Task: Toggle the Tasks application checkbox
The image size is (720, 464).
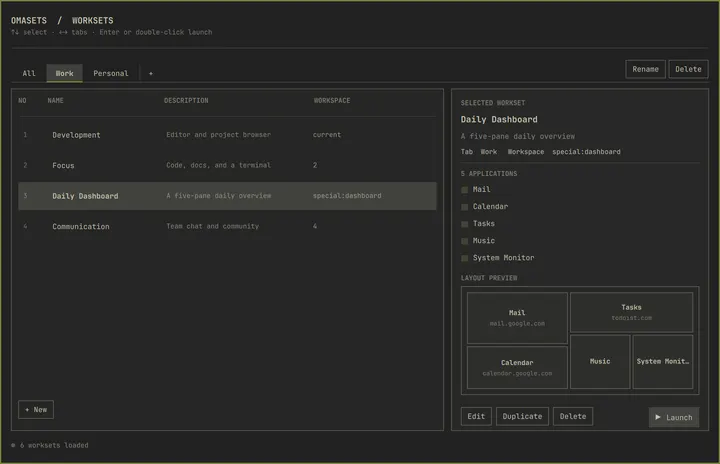Action: [x=464, y=224]
